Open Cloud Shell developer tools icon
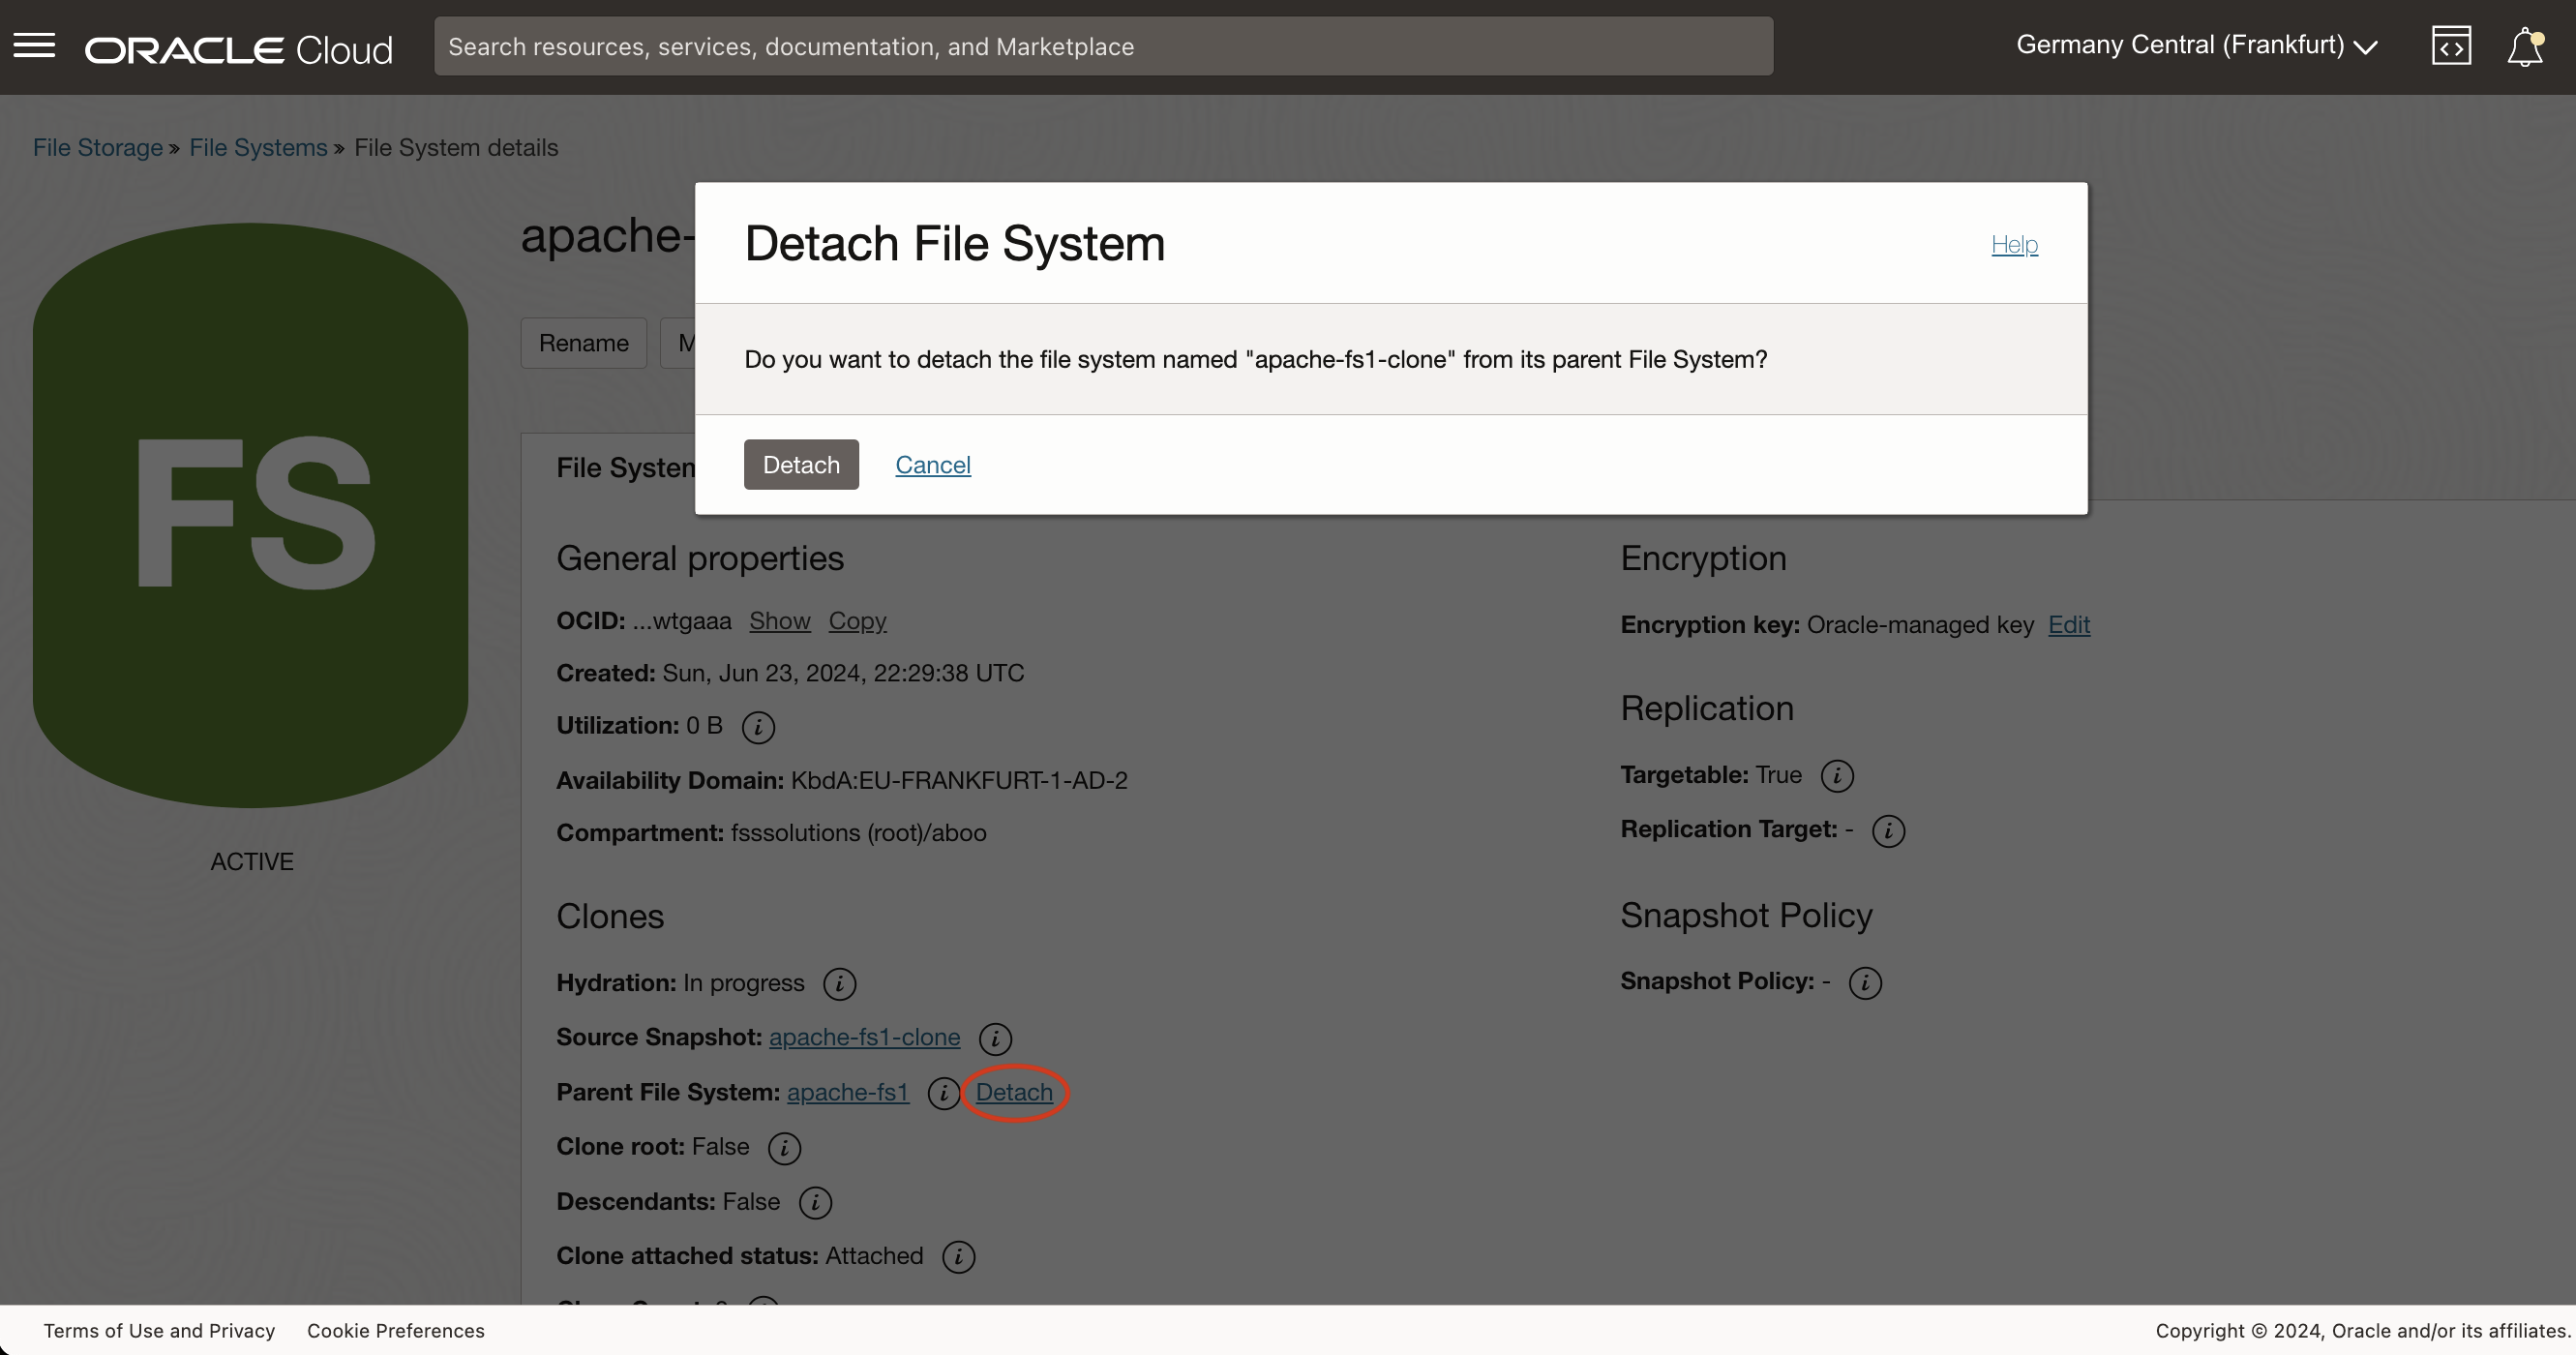The width and height of the screenshot is (2576, 1355). [x=2451, y=46]
